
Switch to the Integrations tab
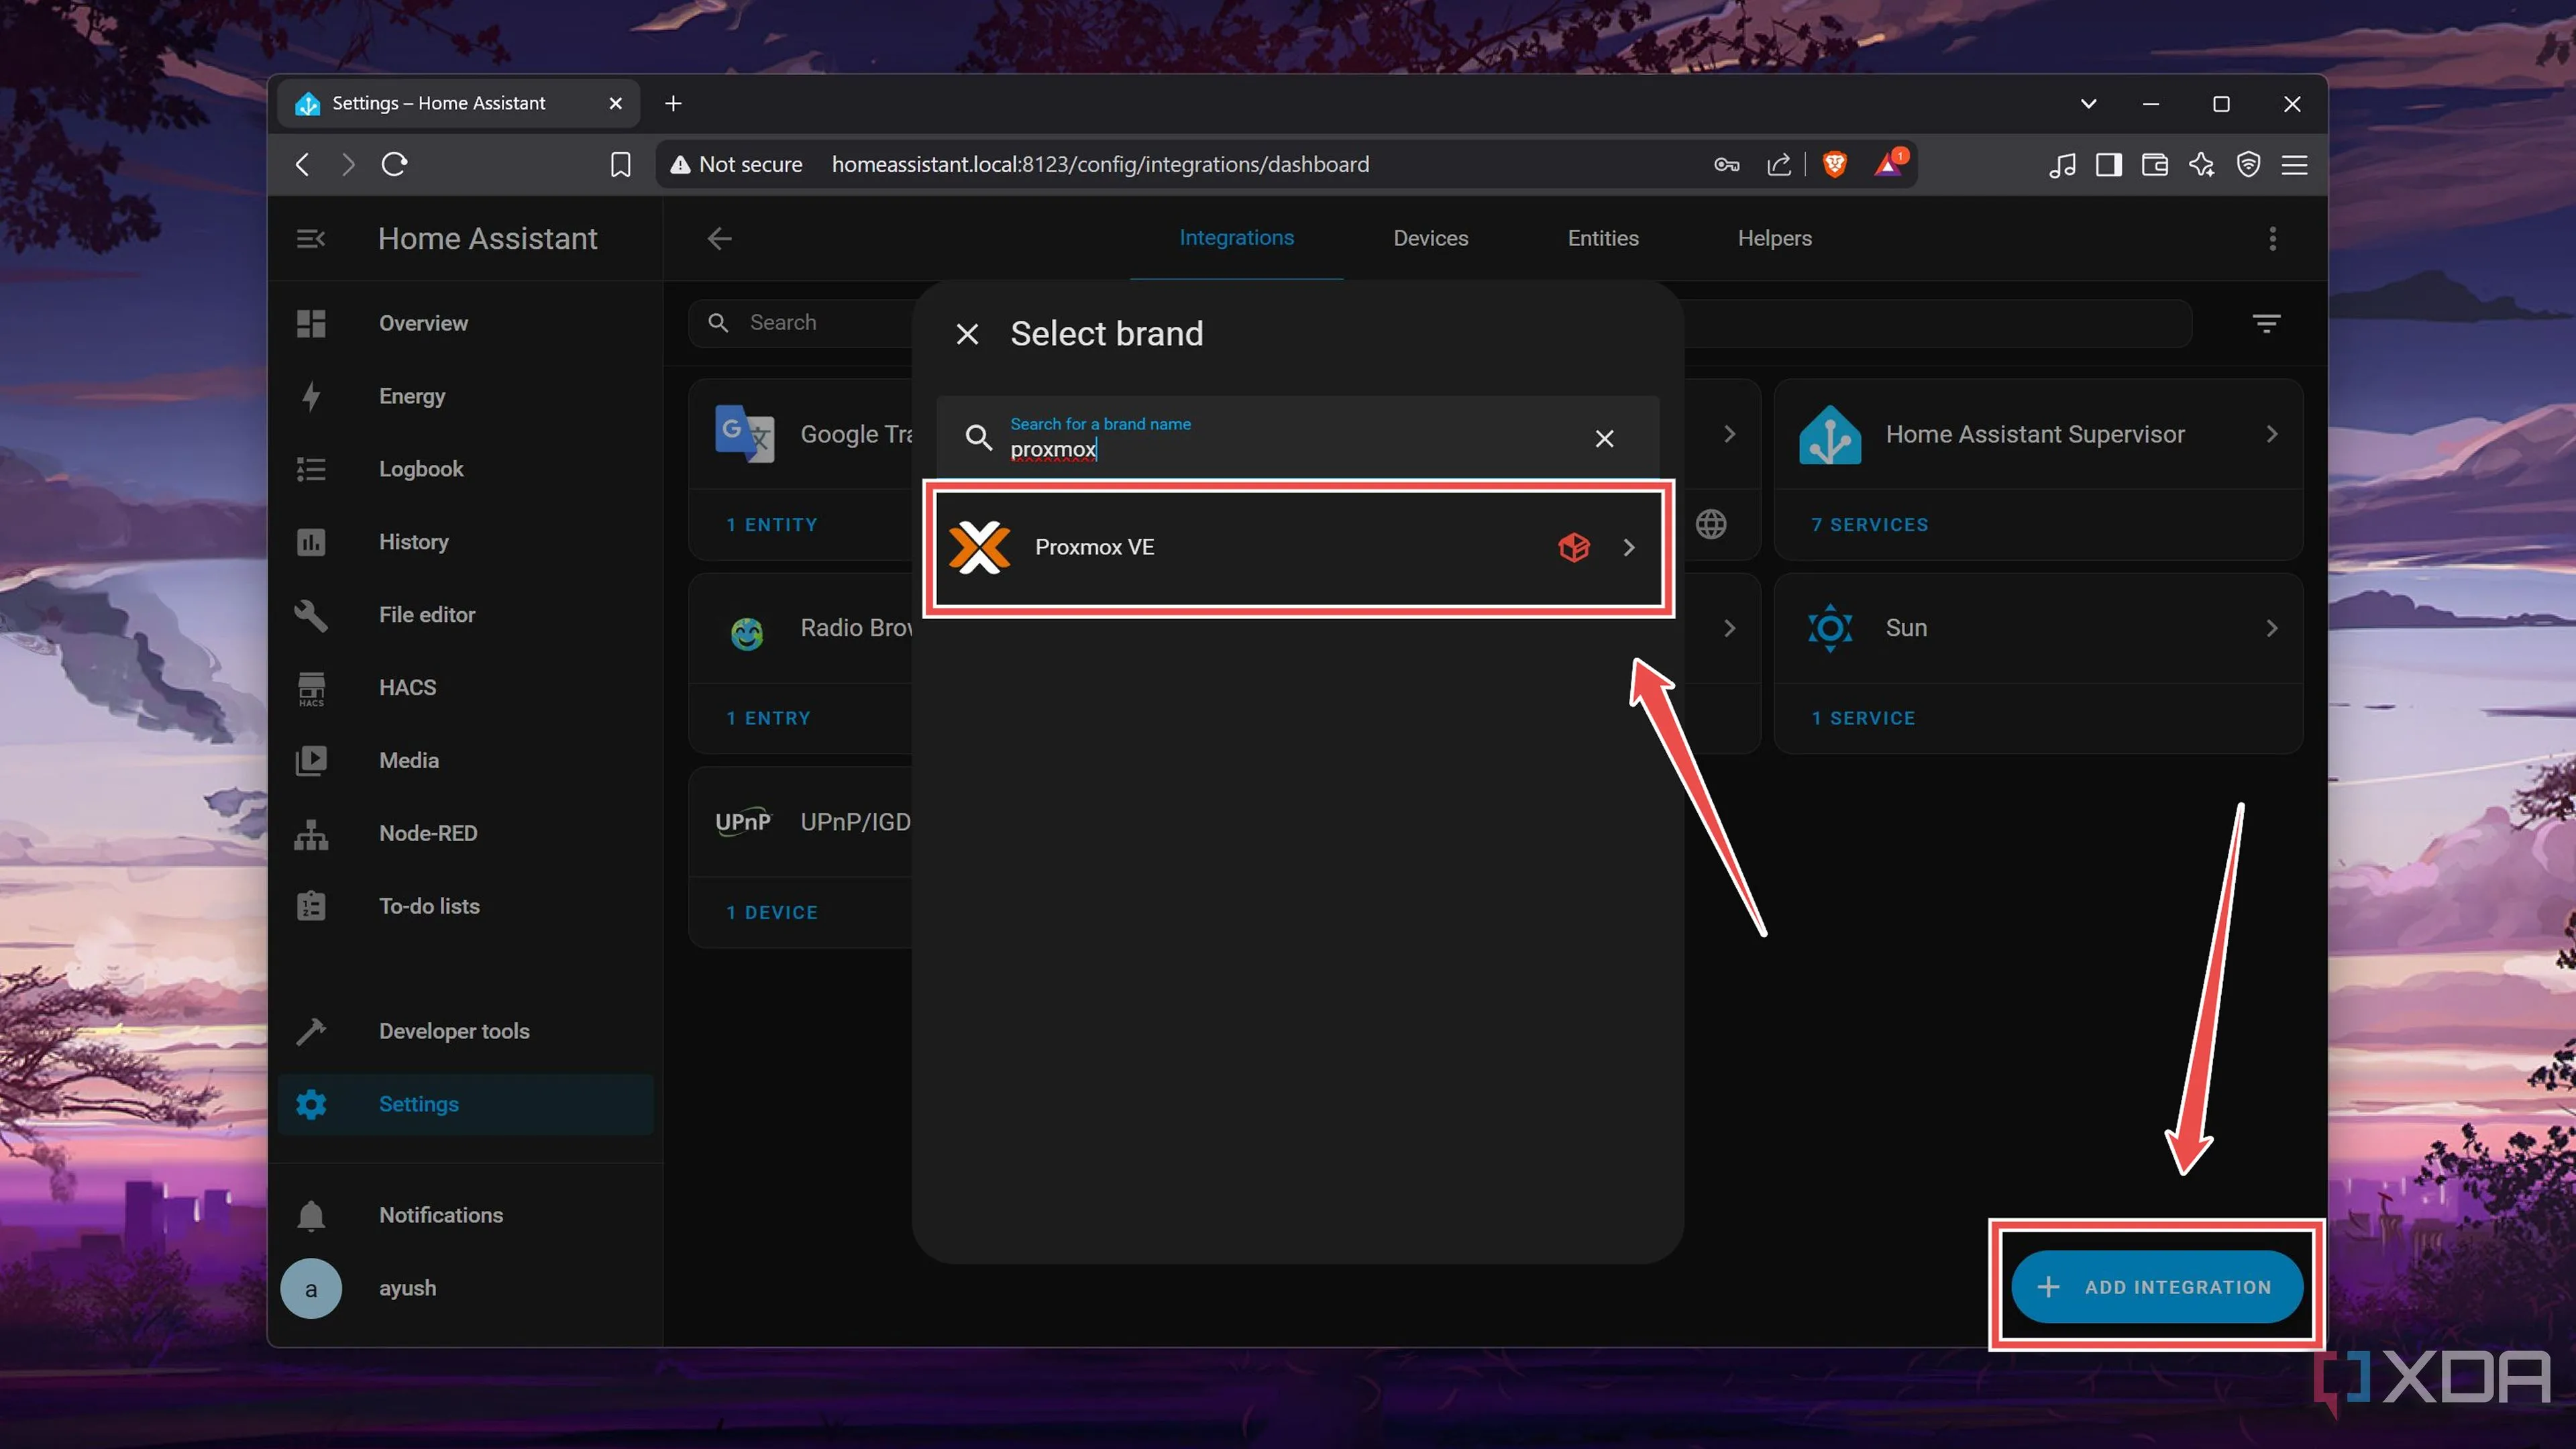1236,238
